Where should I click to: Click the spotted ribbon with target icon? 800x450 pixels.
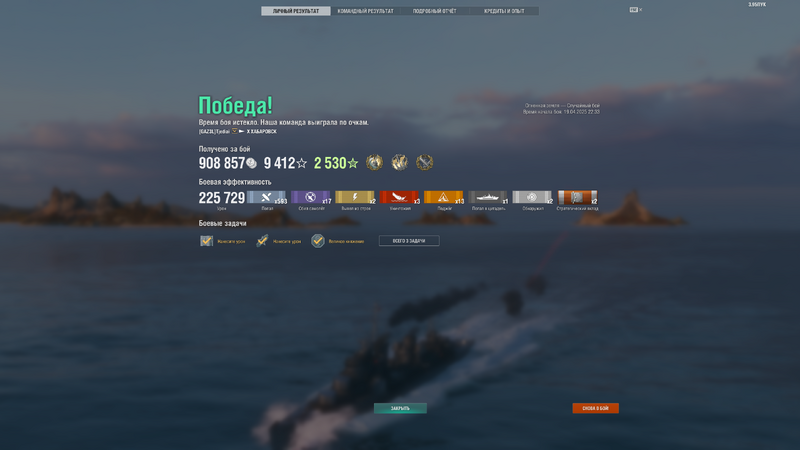pyautogui.click(x=533, y=197)
